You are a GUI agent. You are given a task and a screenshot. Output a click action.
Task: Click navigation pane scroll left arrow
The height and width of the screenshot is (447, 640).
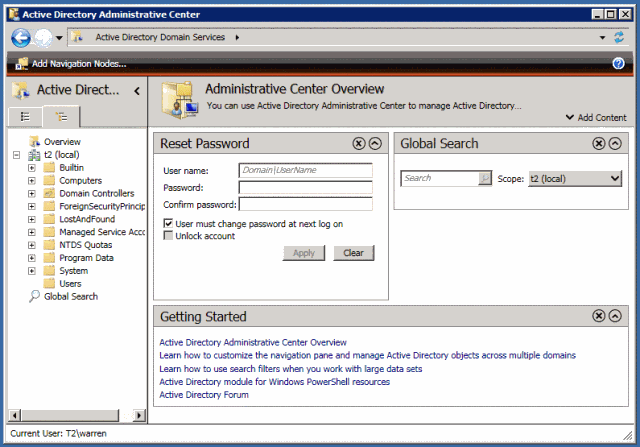(x=14, y=416)
